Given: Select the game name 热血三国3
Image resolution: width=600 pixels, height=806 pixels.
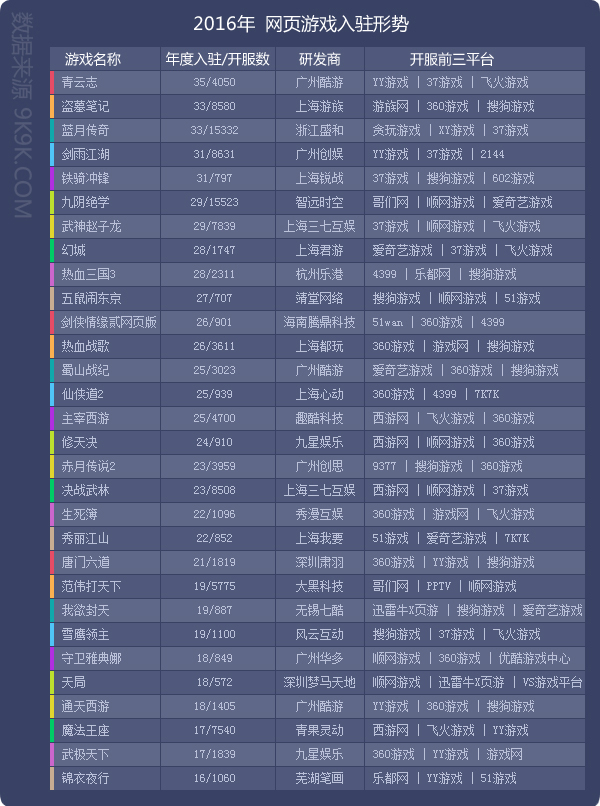Looking at the screenshot, I should (88, 274).
